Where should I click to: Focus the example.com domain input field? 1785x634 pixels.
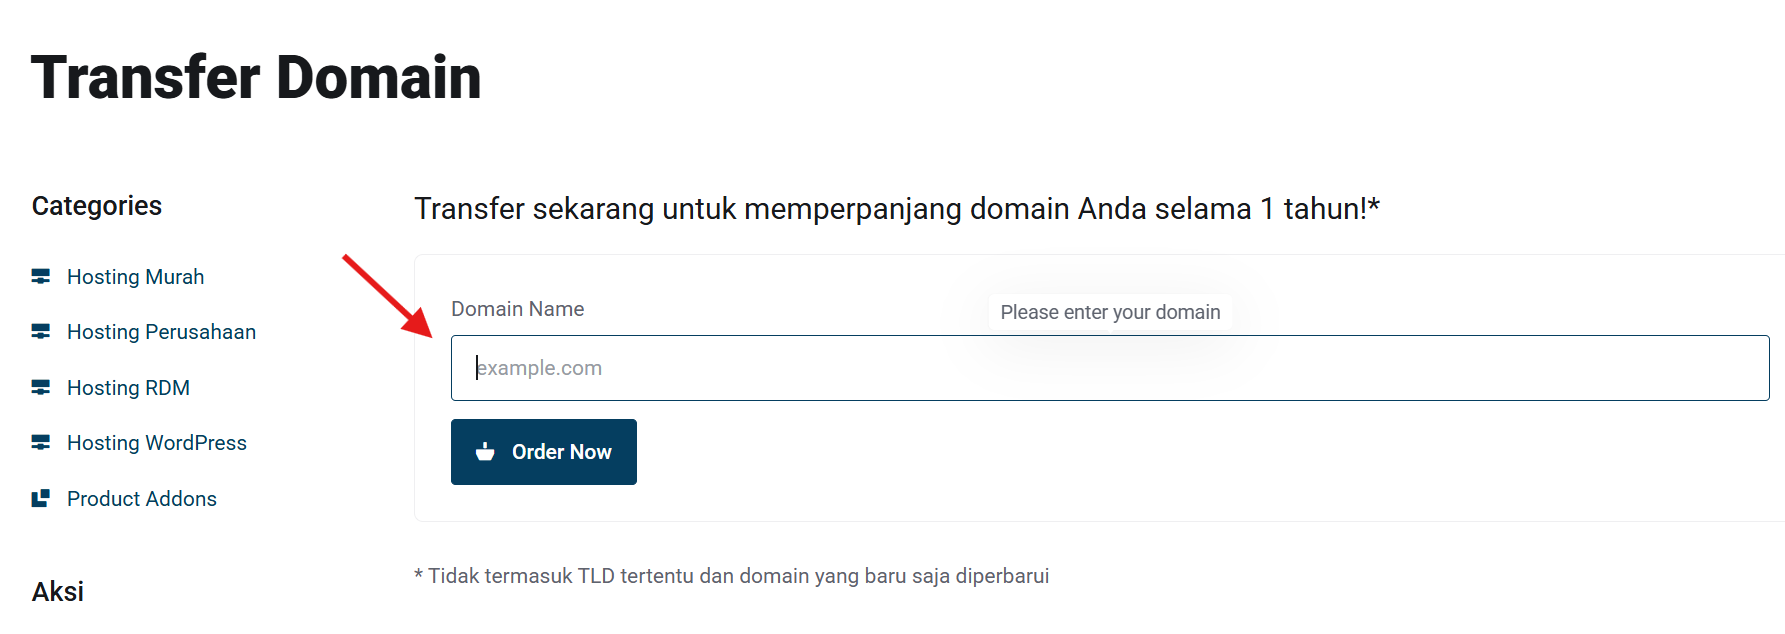(x=1110, y=368)
